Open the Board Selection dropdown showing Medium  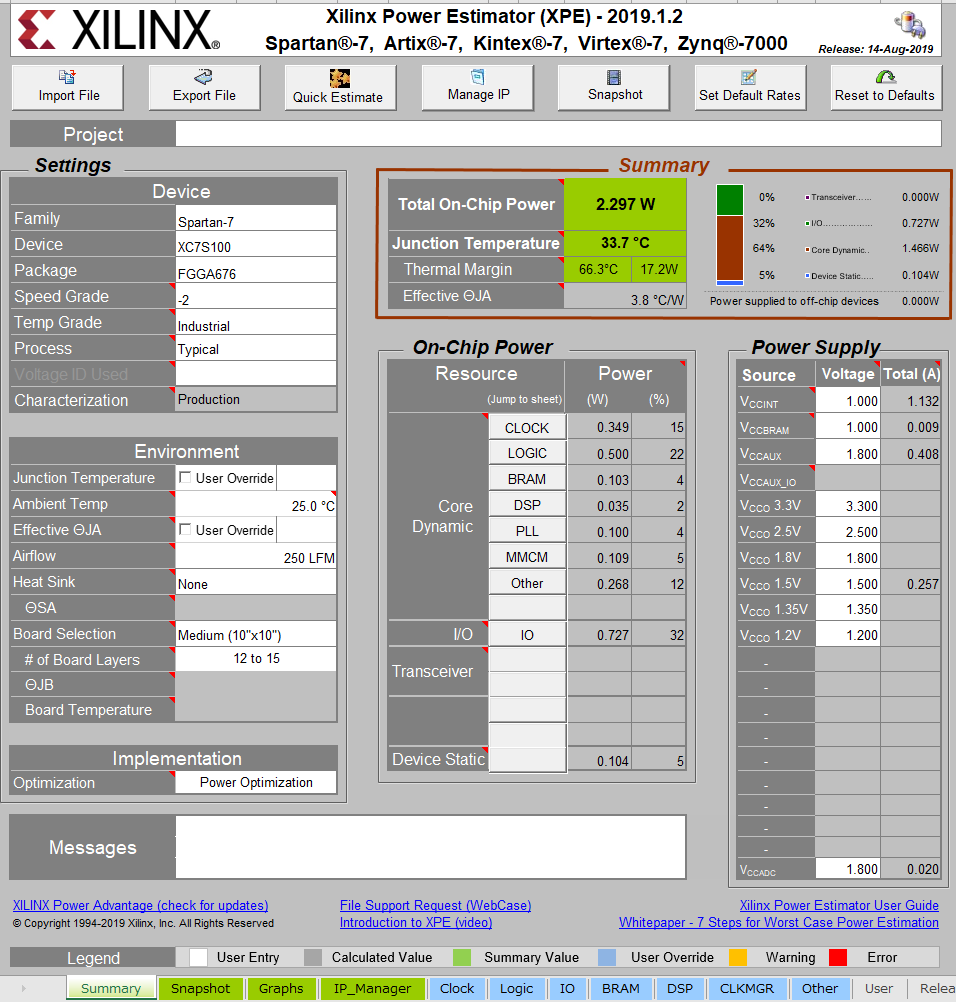256,634
